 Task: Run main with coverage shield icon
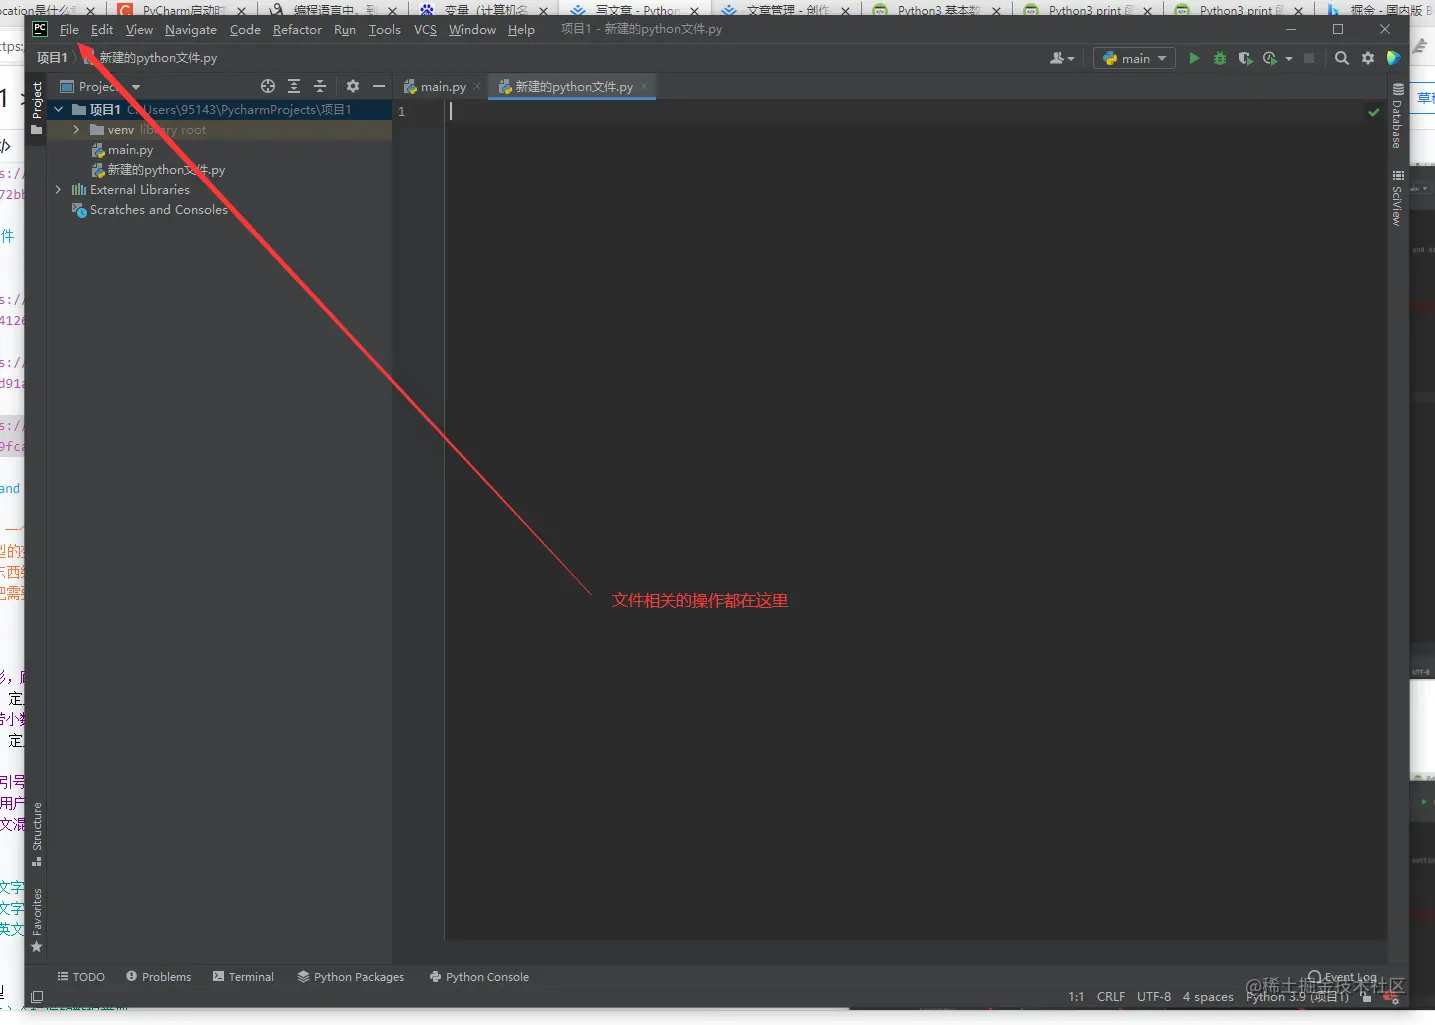[x=1245, y=58]
